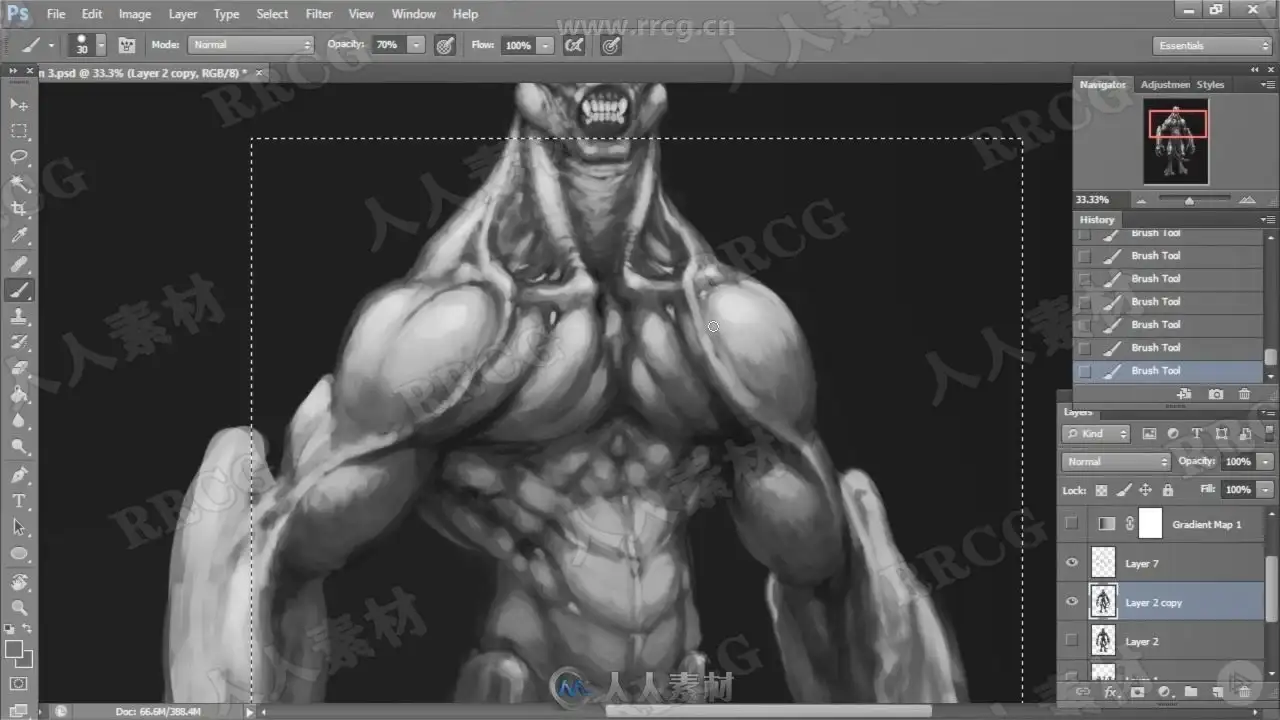
Task: Enable airbrush mode
Action: pyautogui.click(x=574, y=45)
